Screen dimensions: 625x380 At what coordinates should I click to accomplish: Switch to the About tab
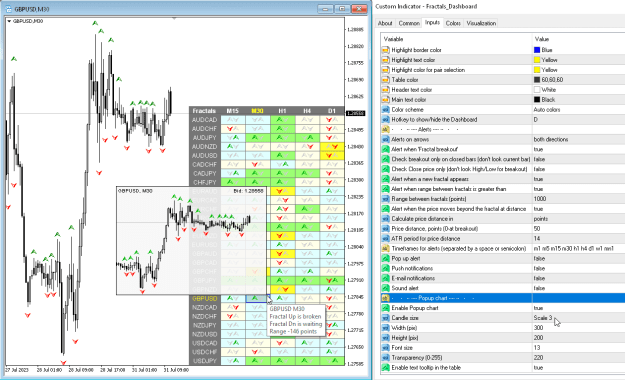385,23
